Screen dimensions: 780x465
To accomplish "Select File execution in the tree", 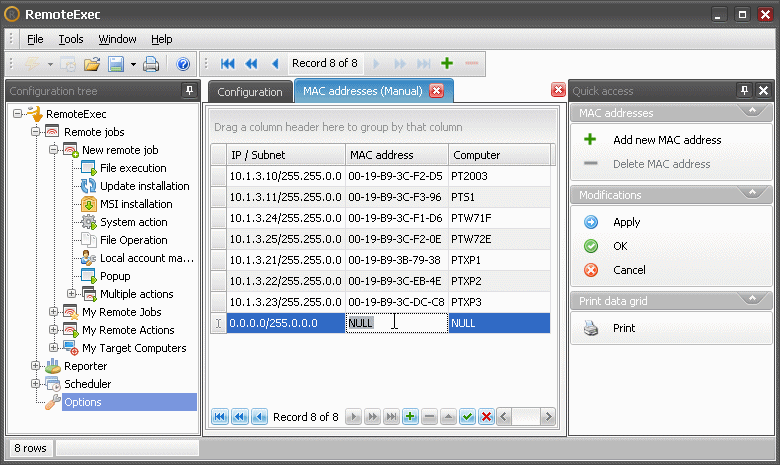I will click(x=133, y=168).
